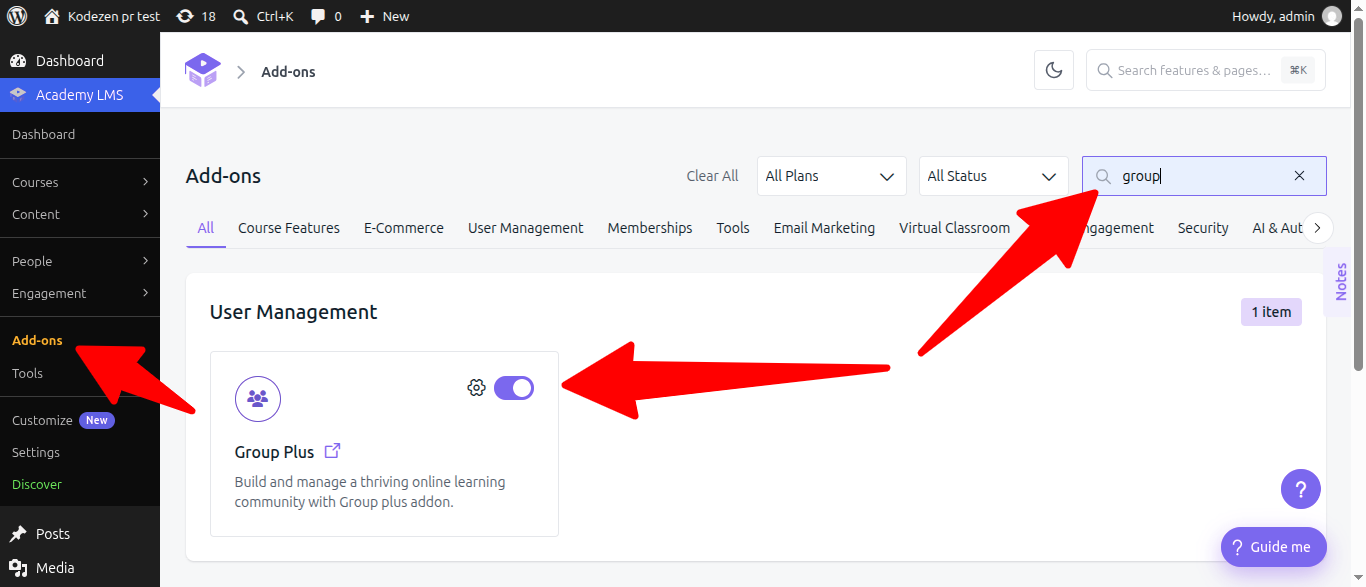Click the Ctrl+K search icon in admin bar

pyautogui.click(x=241, y=16)
